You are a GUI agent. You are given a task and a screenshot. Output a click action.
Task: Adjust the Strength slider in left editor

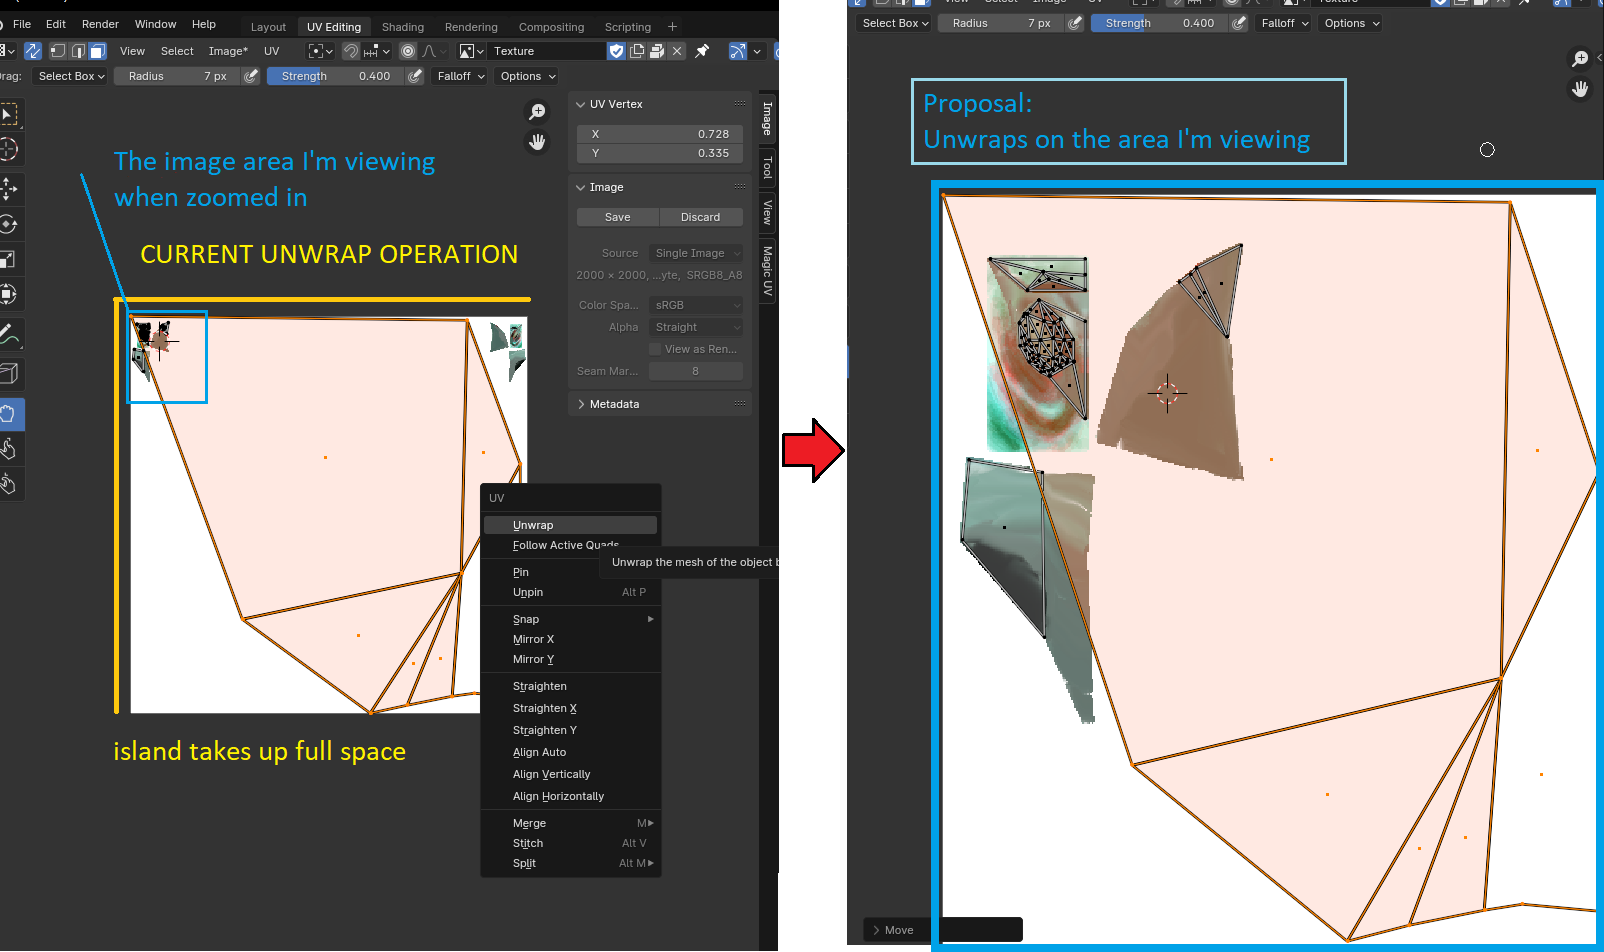click(x=336, y=76)
